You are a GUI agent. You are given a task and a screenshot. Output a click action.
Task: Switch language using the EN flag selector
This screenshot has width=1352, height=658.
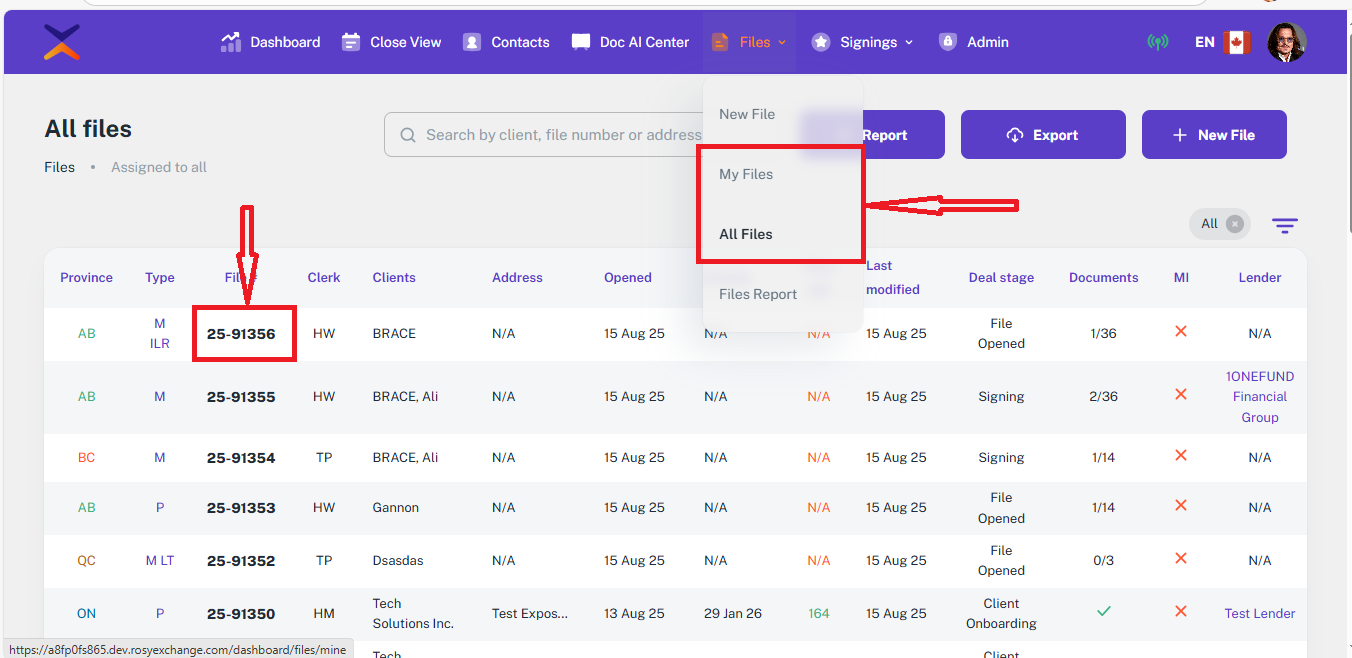click(x=1222, y=42)
